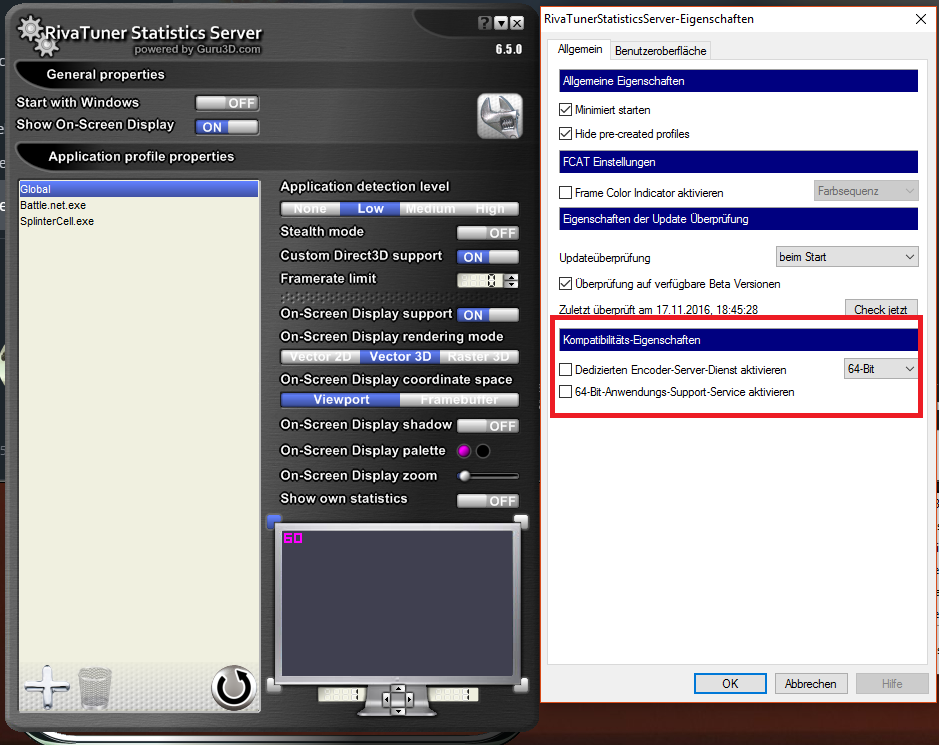Click the gear logo of RivaTuner
The width and height of the screenshot is (939, 745).
tap(37, 35)
